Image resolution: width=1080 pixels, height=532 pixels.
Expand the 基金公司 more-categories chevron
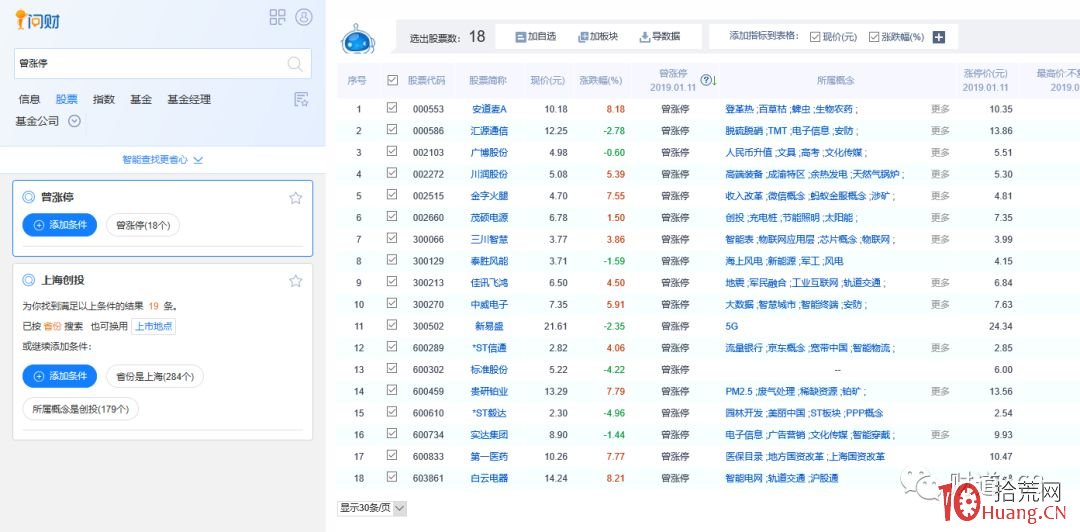[x=74, y=121]
